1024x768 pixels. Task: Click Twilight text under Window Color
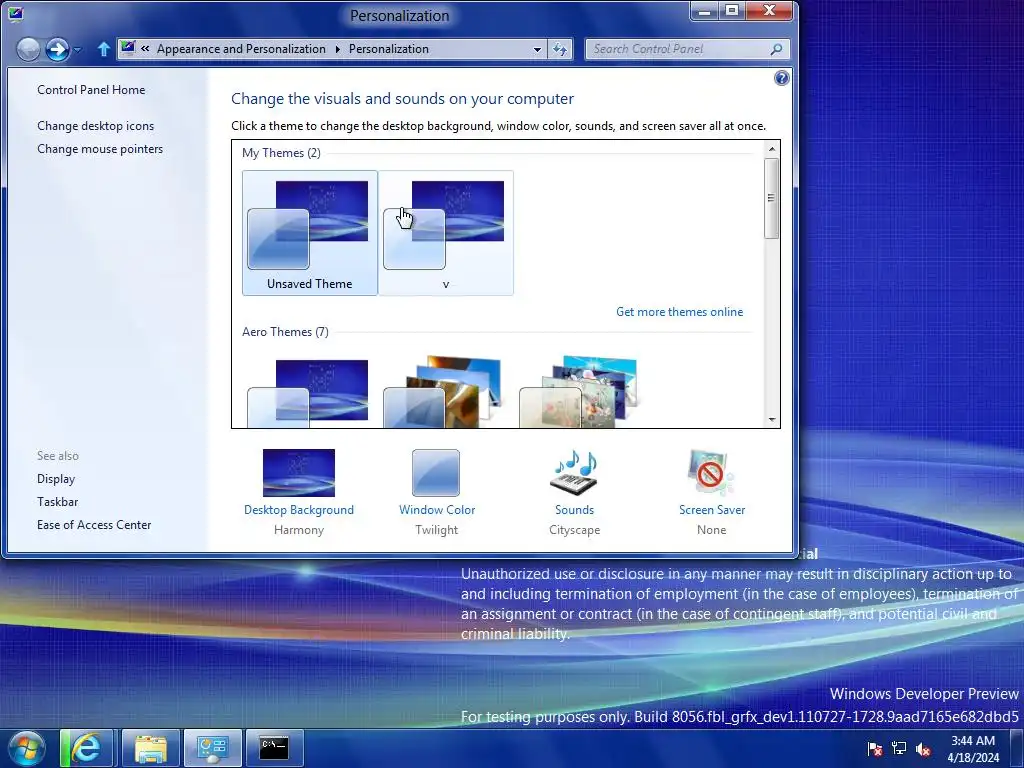[x=436, y=530]
